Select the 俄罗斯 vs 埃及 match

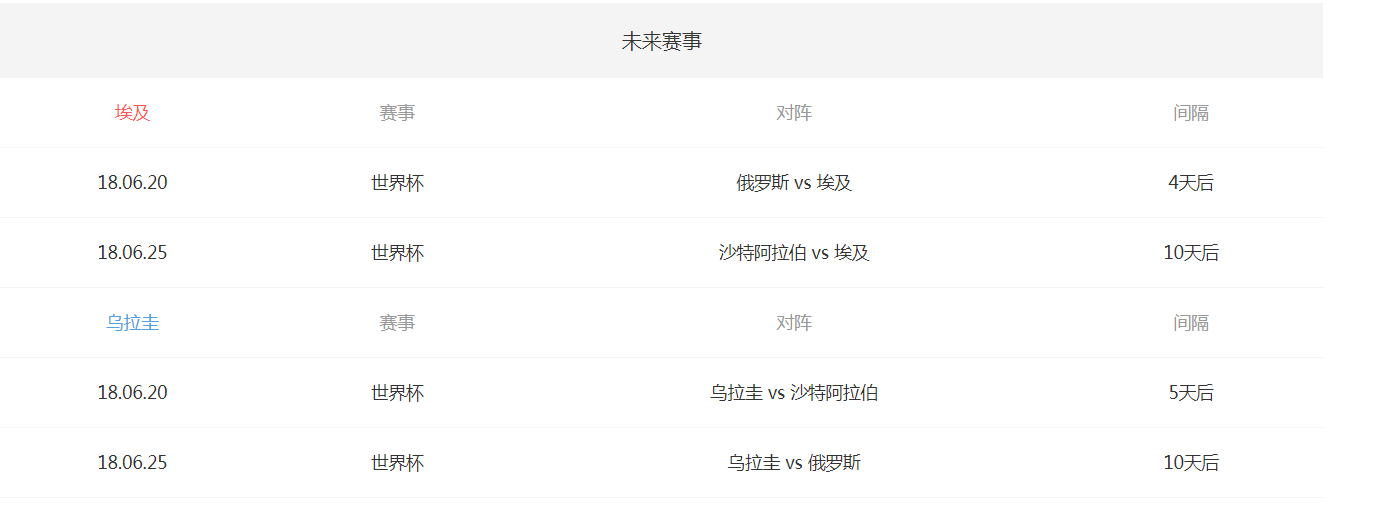tap(794, 183)
